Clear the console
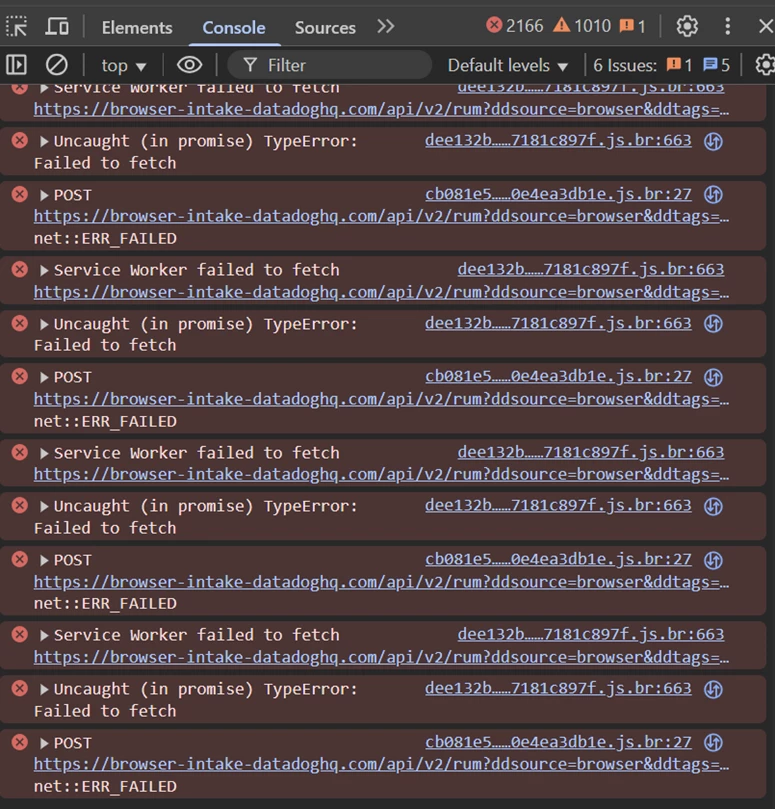Image resolution: width=776 pixels, height=810 pixels. pos(56,65)
